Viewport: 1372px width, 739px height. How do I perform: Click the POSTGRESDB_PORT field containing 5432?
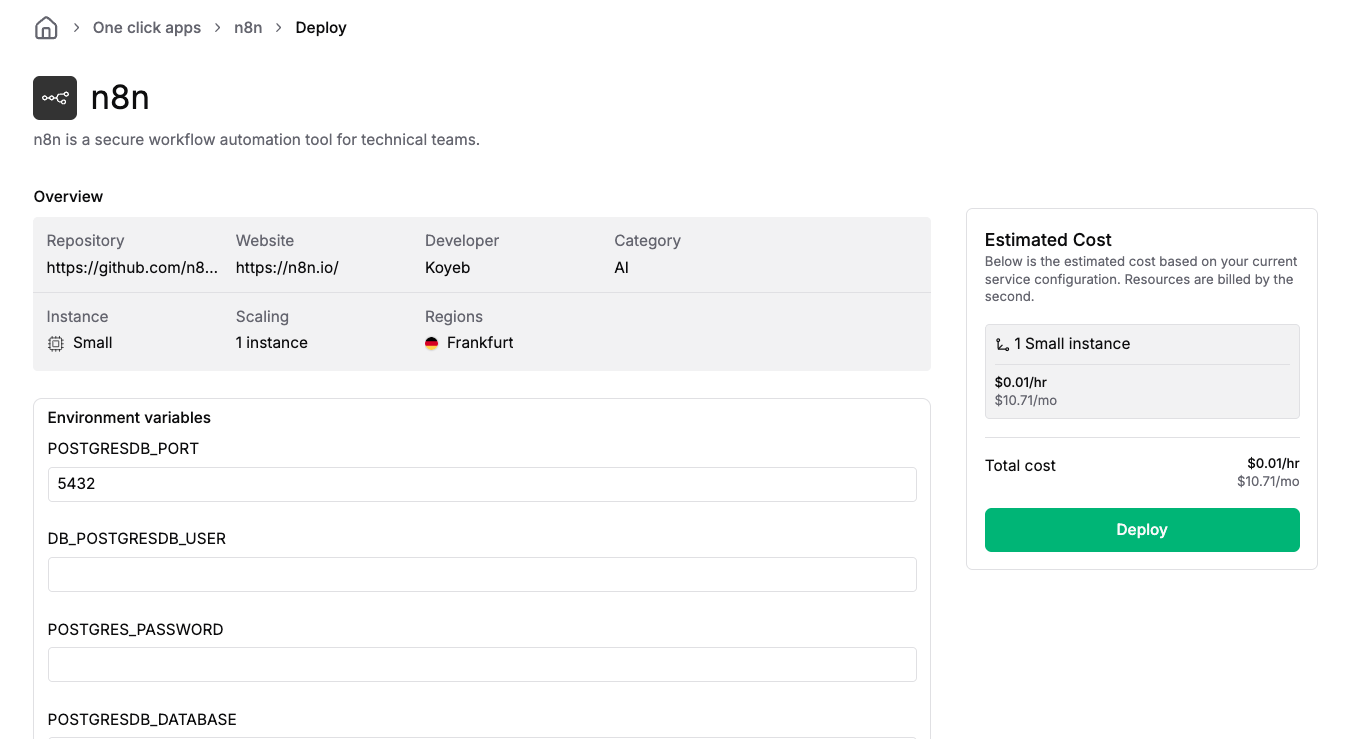point(482,484)
